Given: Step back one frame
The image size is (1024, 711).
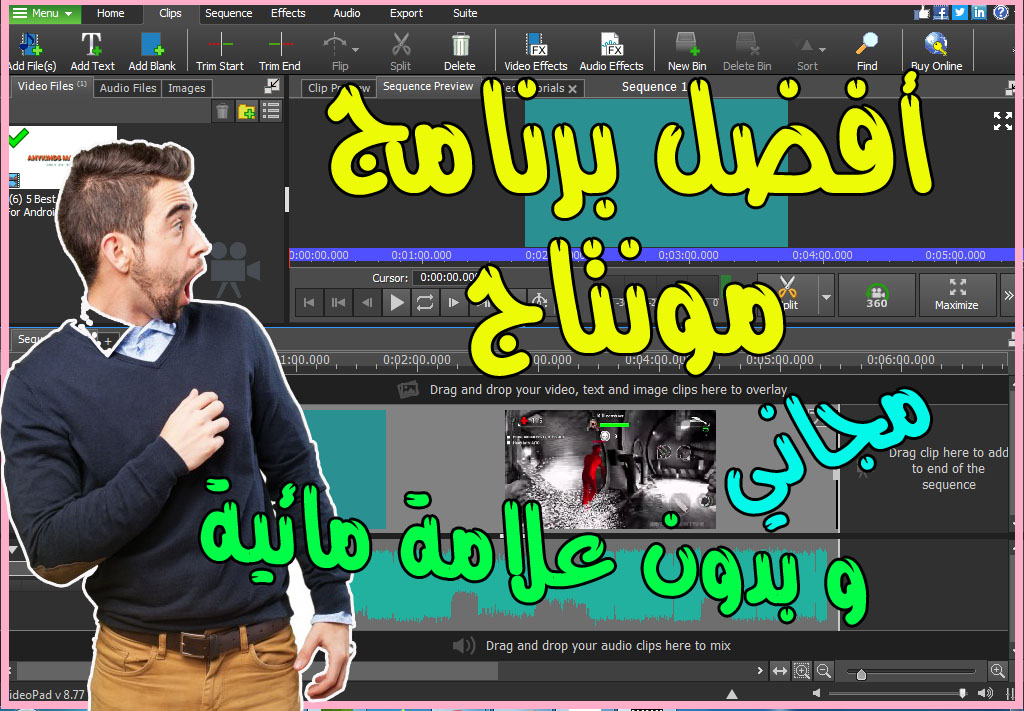Looking at the screenshot, I should tap(367, 302).
